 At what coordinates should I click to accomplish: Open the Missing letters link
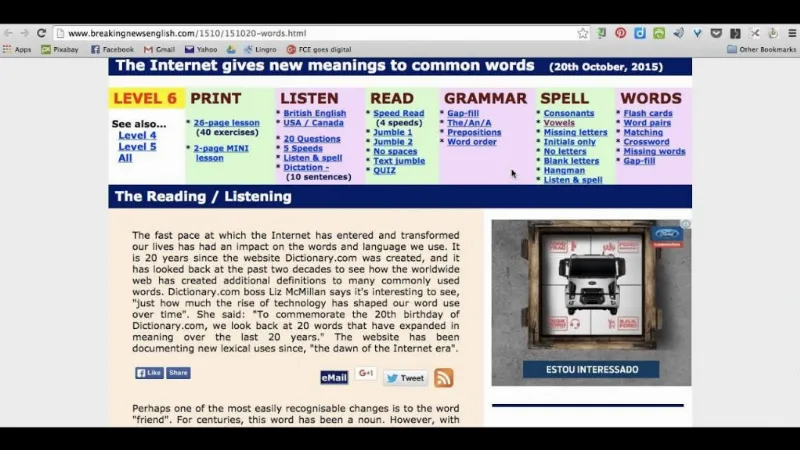tap(576, 132)
